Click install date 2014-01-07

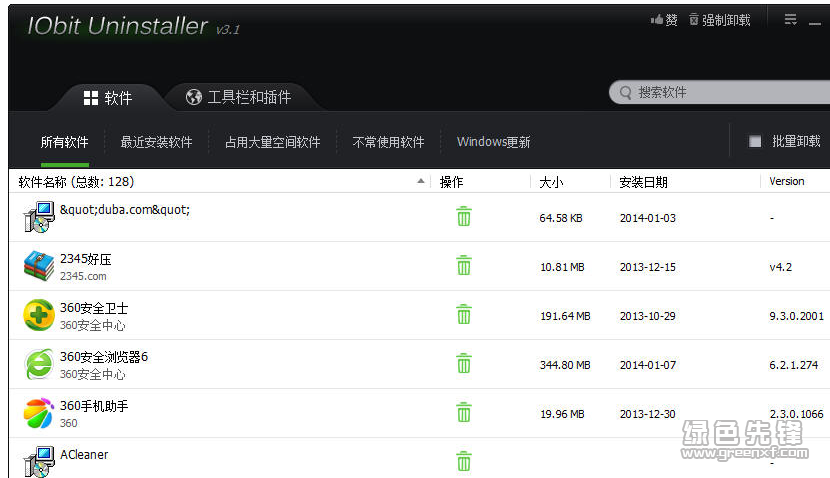[x=648, y=365]
